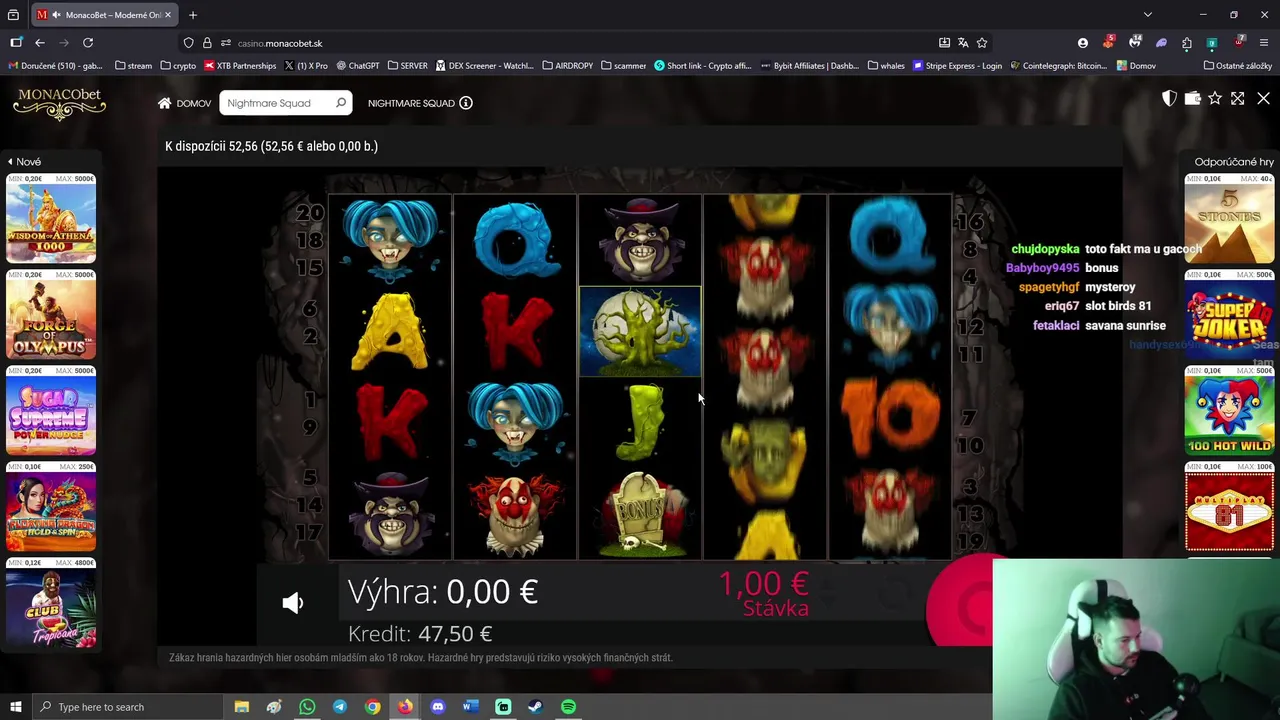The image size is (1280, 720).
Task: Add game to favorites with star icon
Action: (1215, 98)
